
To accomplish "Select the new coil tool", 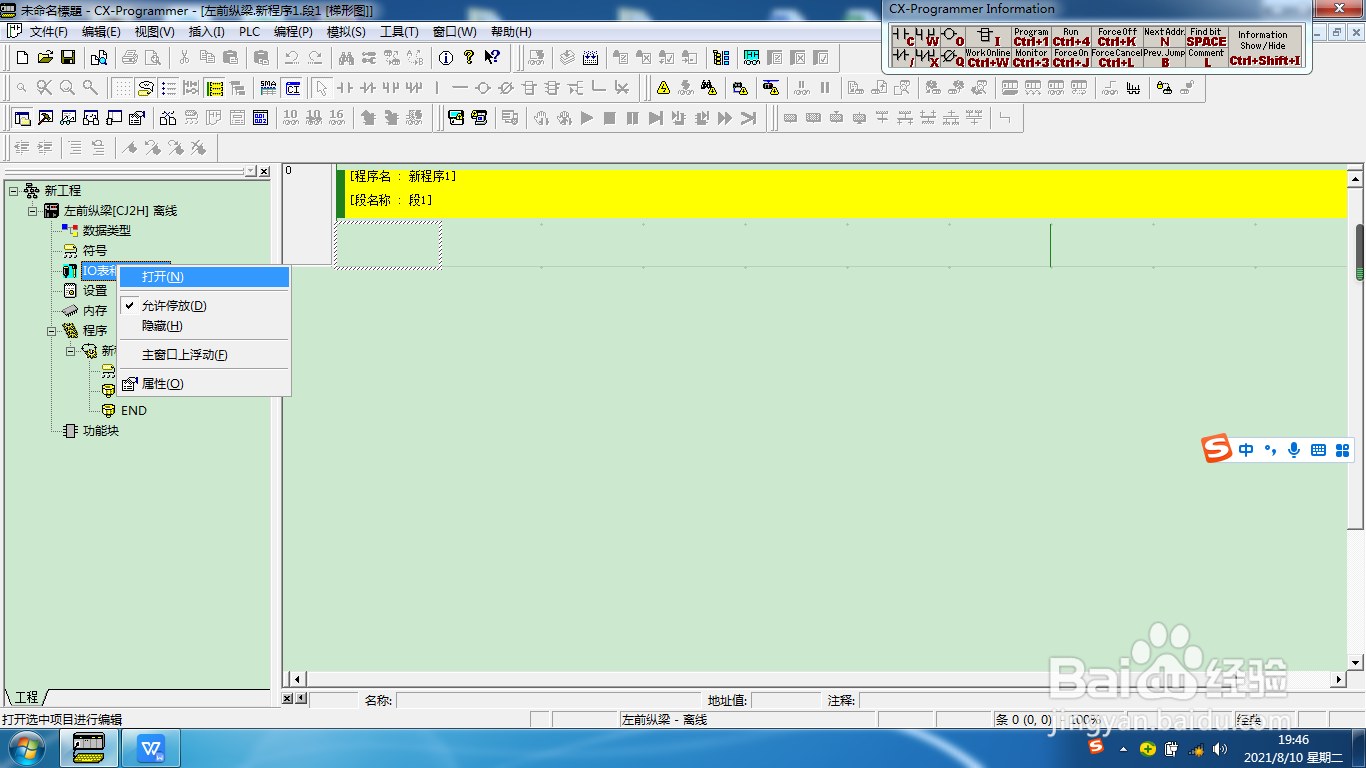I will pos(483,88).
